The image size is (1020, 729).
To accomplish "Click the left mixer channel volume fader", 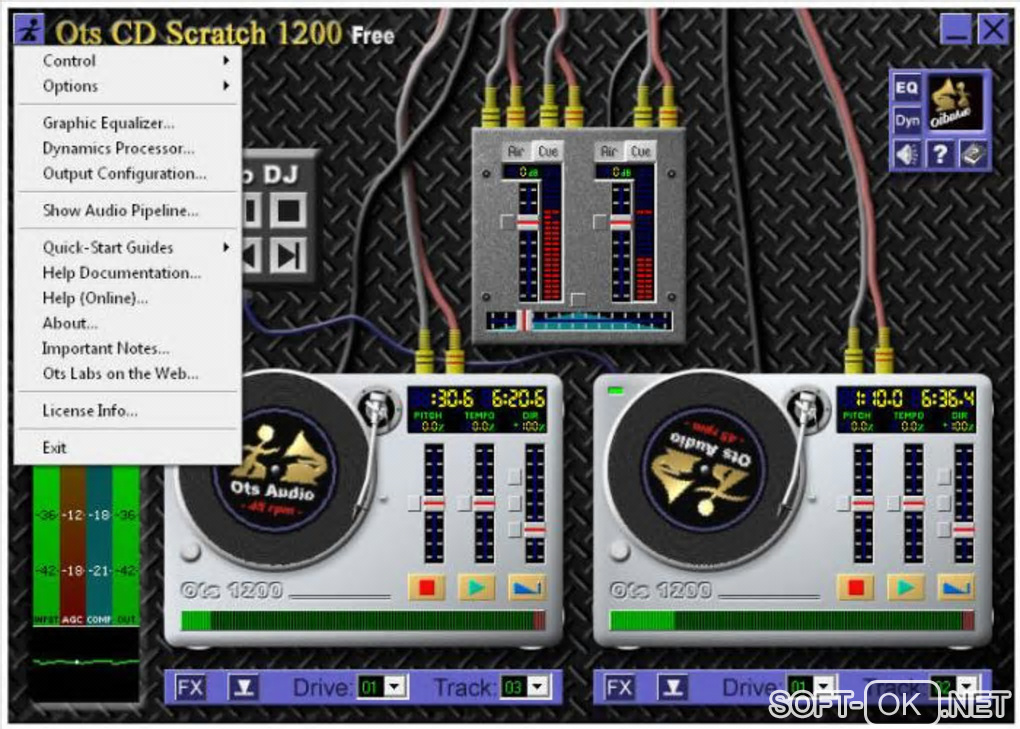I will click(x=528, y=222).
